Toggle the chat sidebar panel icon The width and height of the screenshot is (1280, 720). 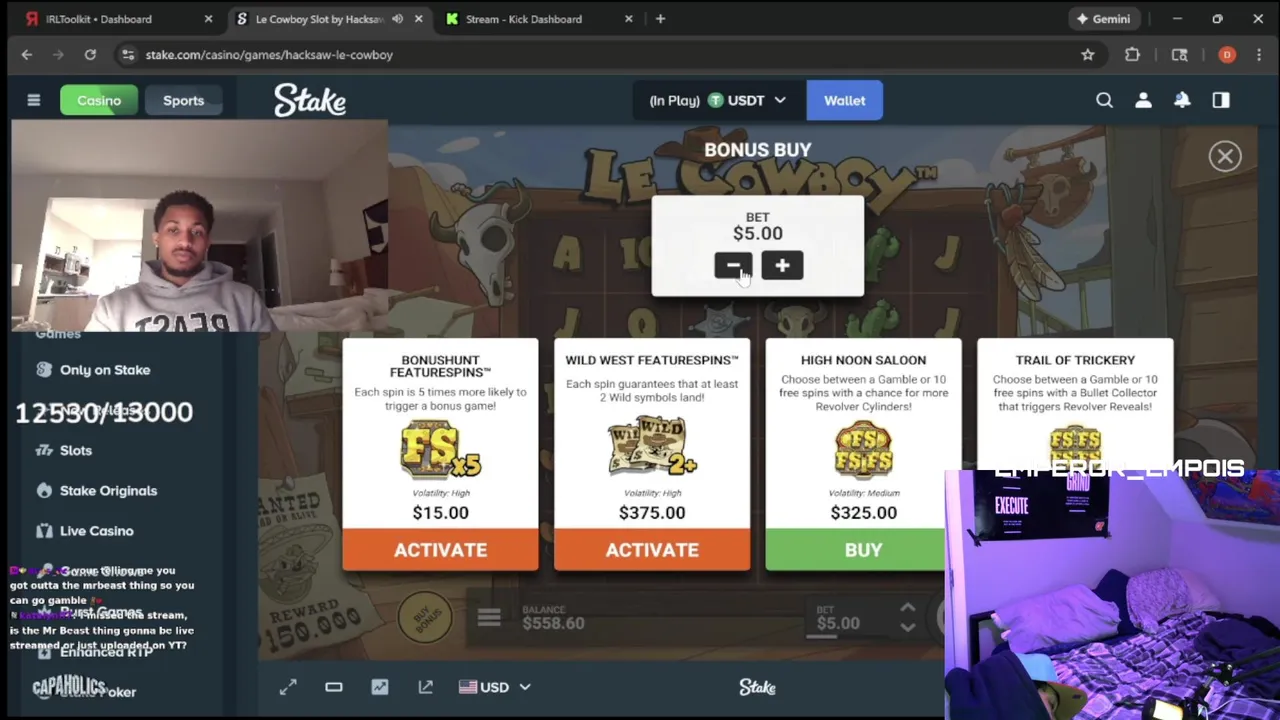(1221, 100)
